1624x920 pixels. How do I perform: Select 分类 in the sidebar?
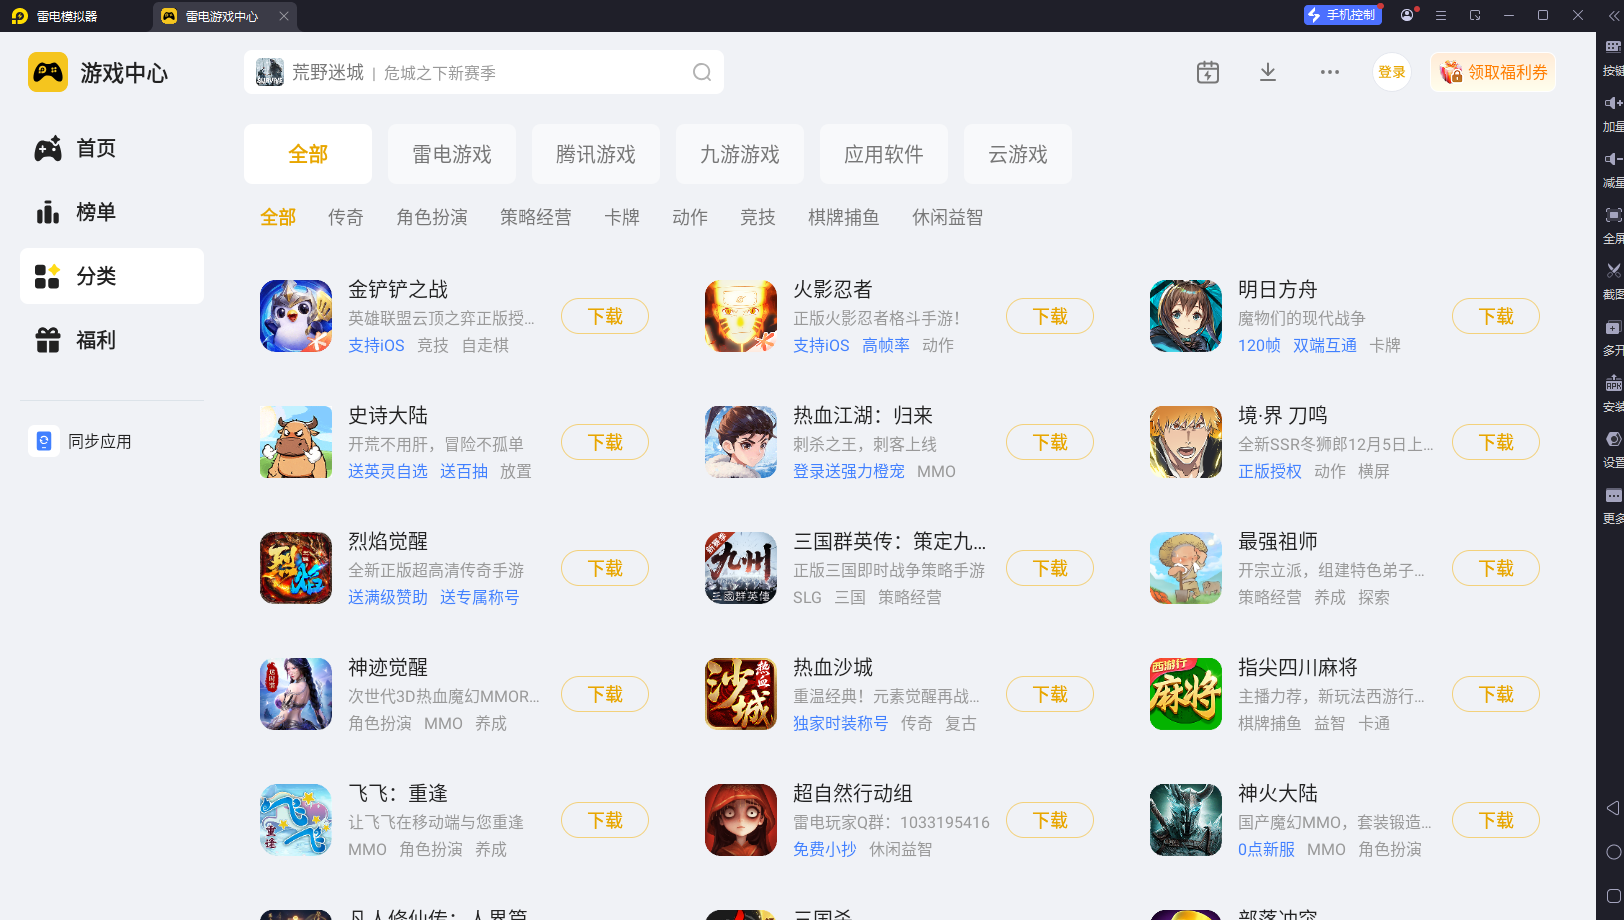coord(112,276)
